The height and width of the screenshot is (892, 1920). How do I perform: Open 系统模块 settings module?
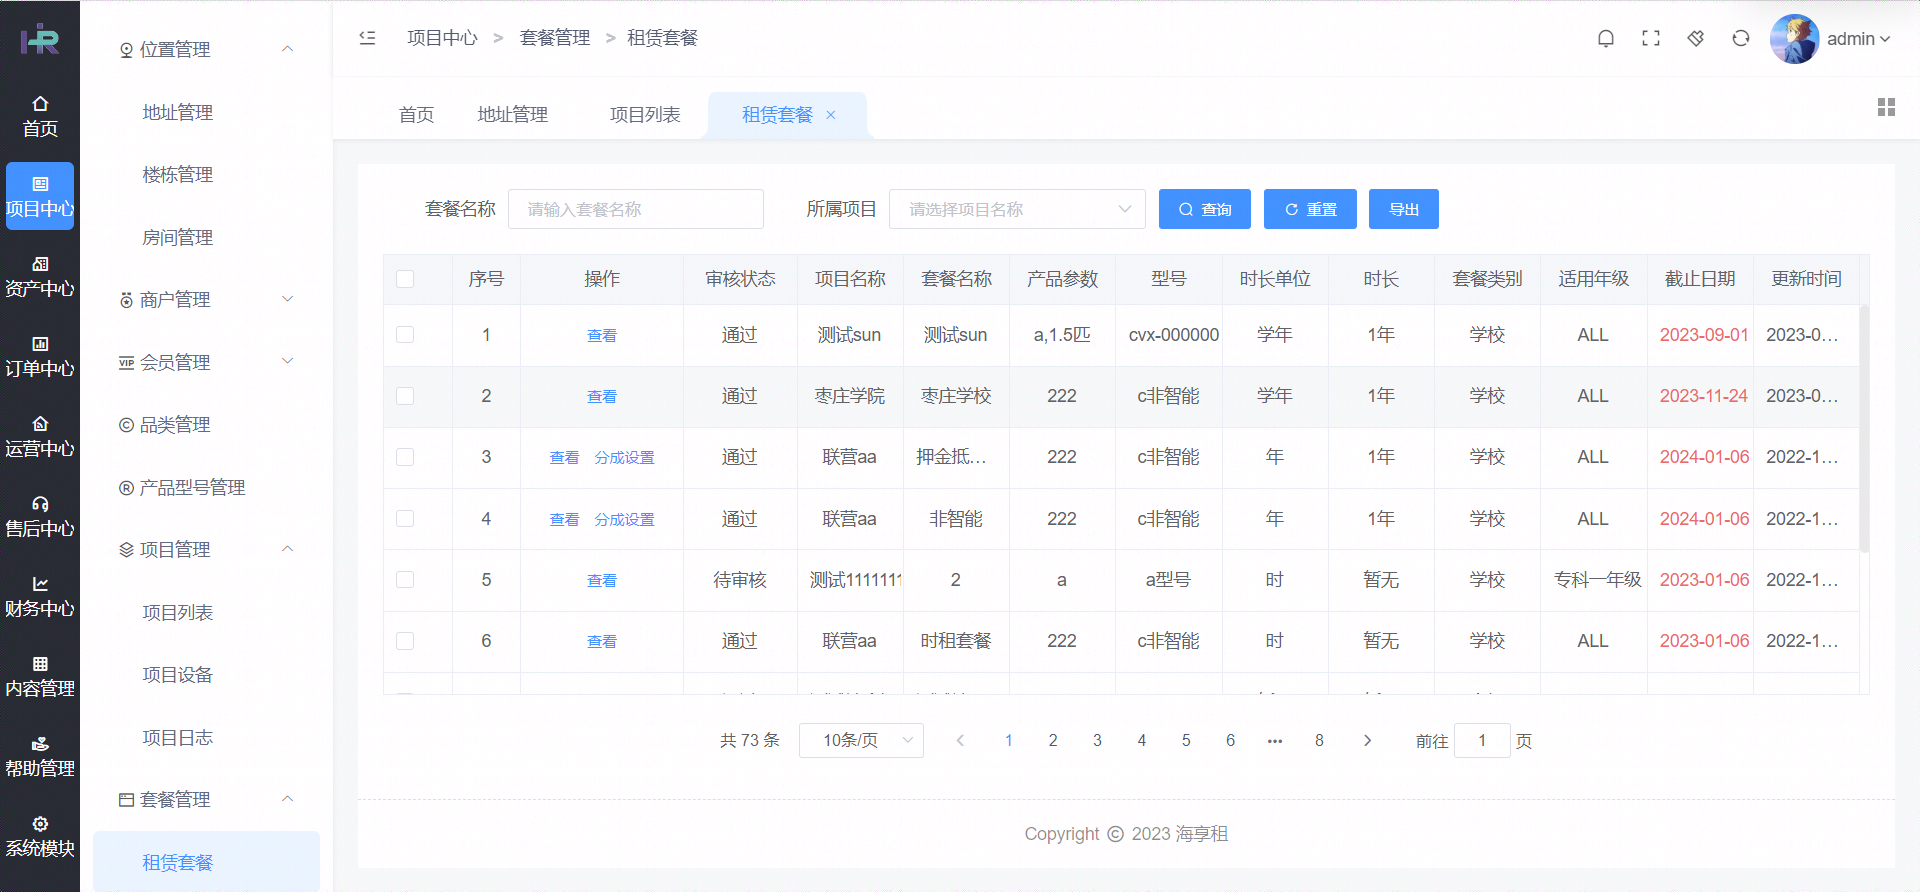tap(40, 836)
